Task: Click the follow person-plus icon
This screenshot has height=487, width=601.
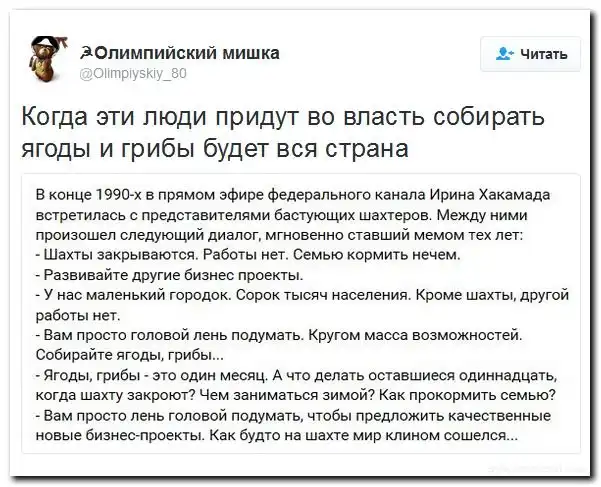Action: pyautogui.click(x=501, y=55)
